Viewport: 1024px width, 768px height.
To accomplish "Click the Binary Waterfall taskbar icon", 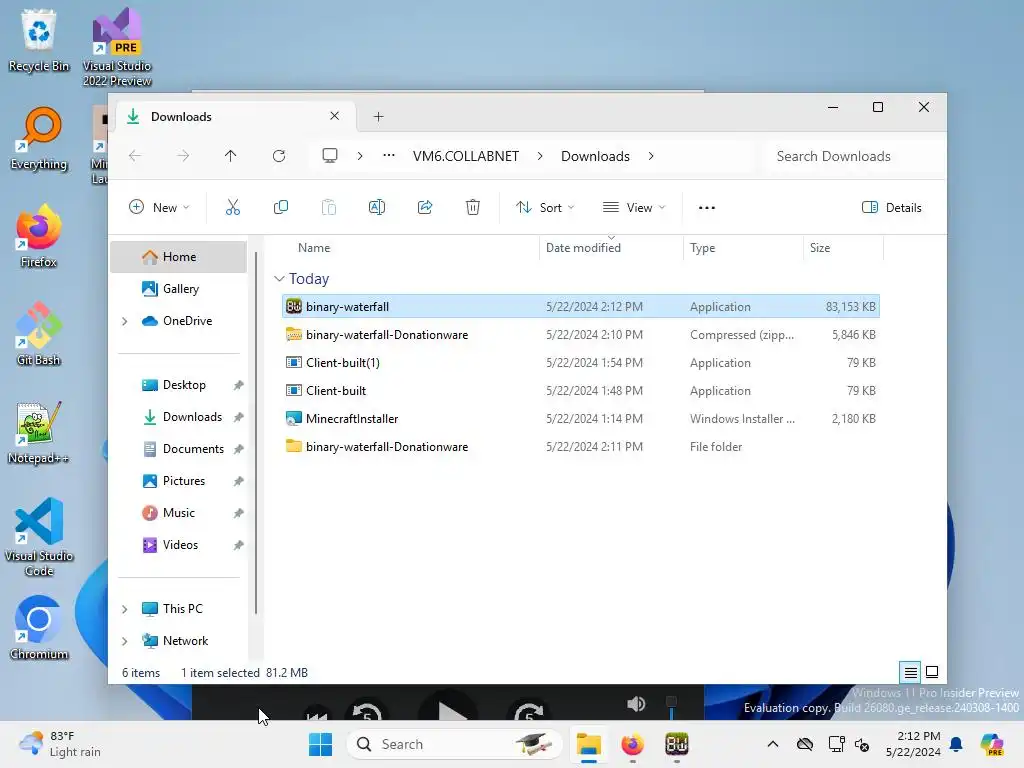I will 677,744.
